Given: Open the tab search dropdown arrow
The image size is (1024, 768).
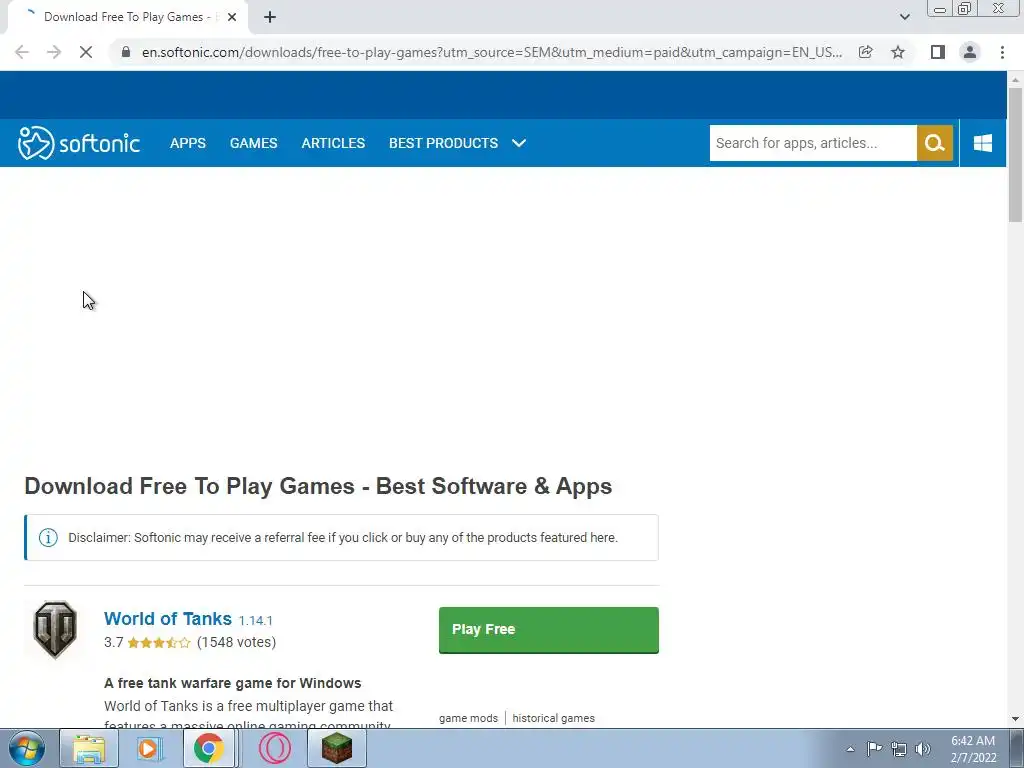Looking at the screenshot, I should [x=904, y=17].
